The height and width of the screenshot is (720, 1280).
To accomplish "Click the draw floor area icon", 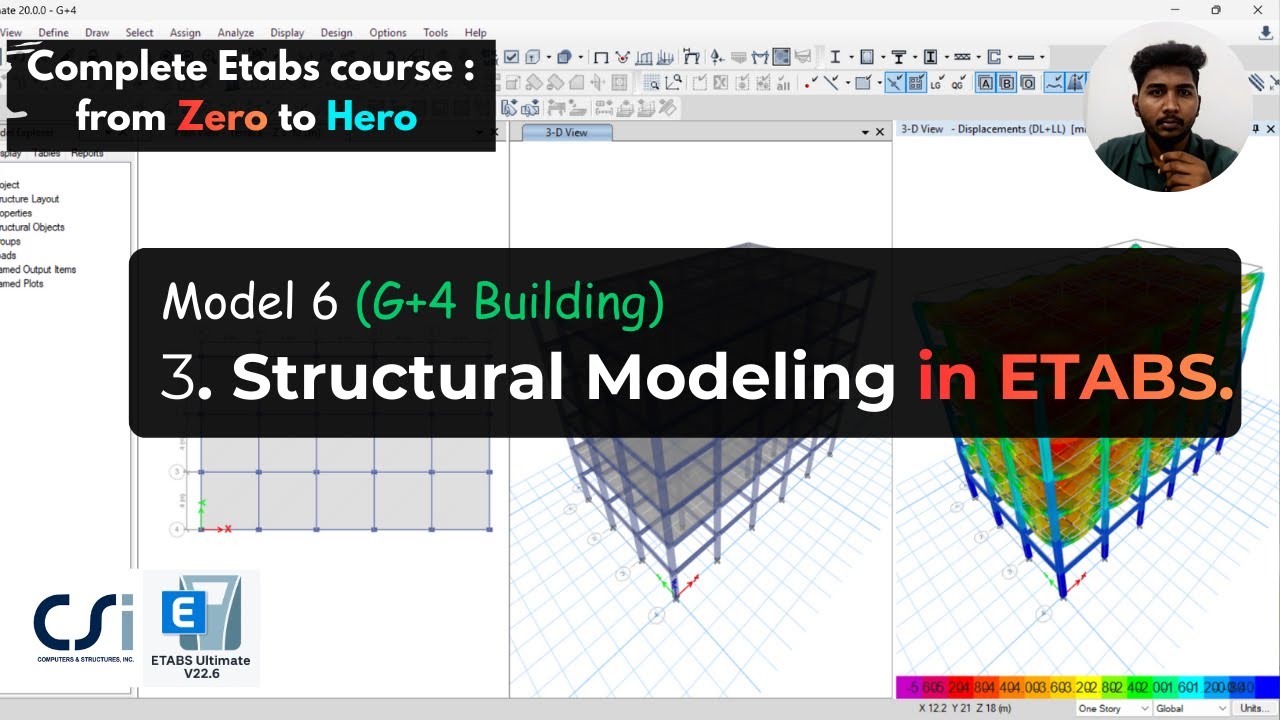I will click(863, 83).
